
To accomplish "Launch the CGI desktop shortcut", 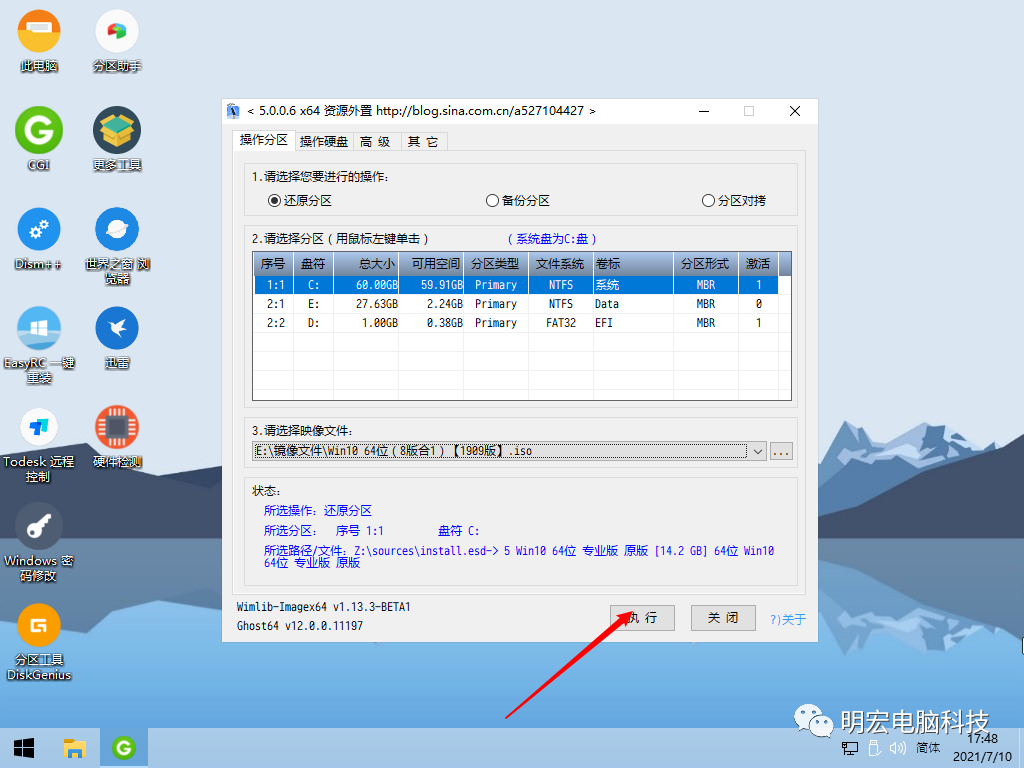I will click(x=39, y=139).
